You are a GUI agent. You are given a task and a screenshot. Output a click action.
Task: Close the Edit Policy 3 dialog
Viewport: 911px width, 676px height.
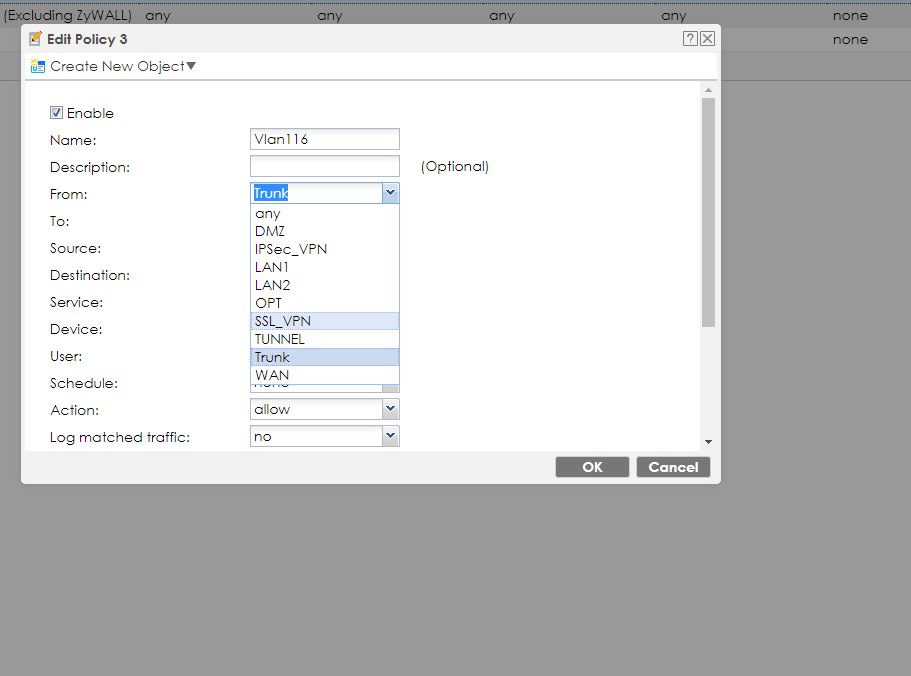pyautogui.click(x=707, y=39)
